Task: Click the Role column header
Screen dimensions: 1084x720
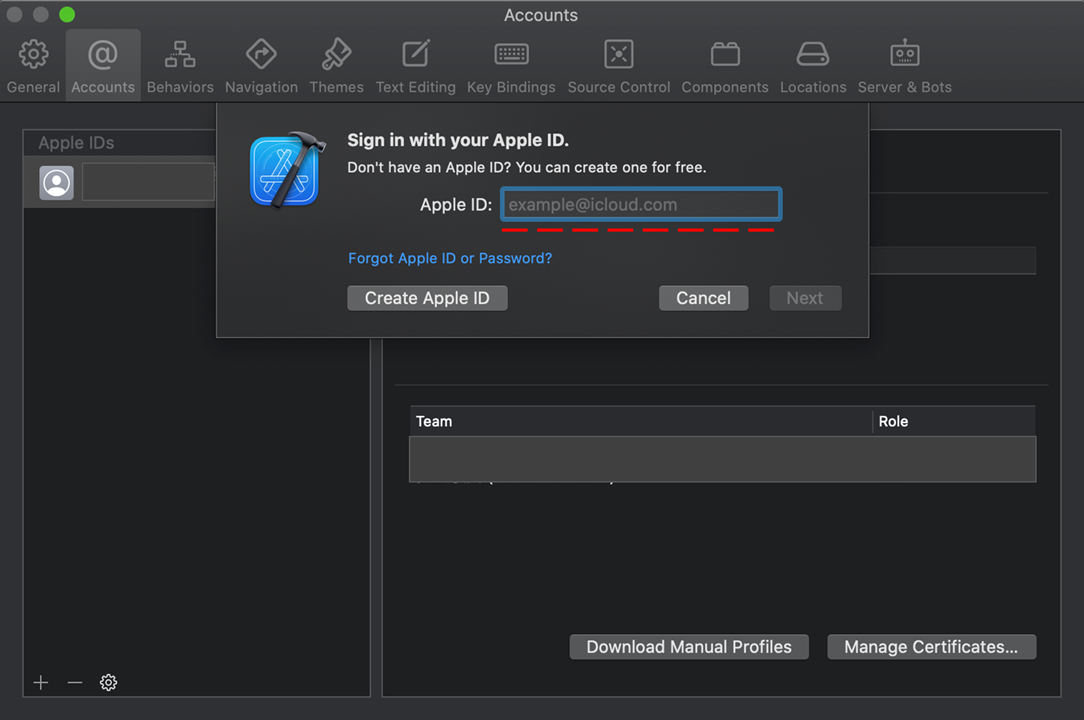Action: tap(955, 421)
